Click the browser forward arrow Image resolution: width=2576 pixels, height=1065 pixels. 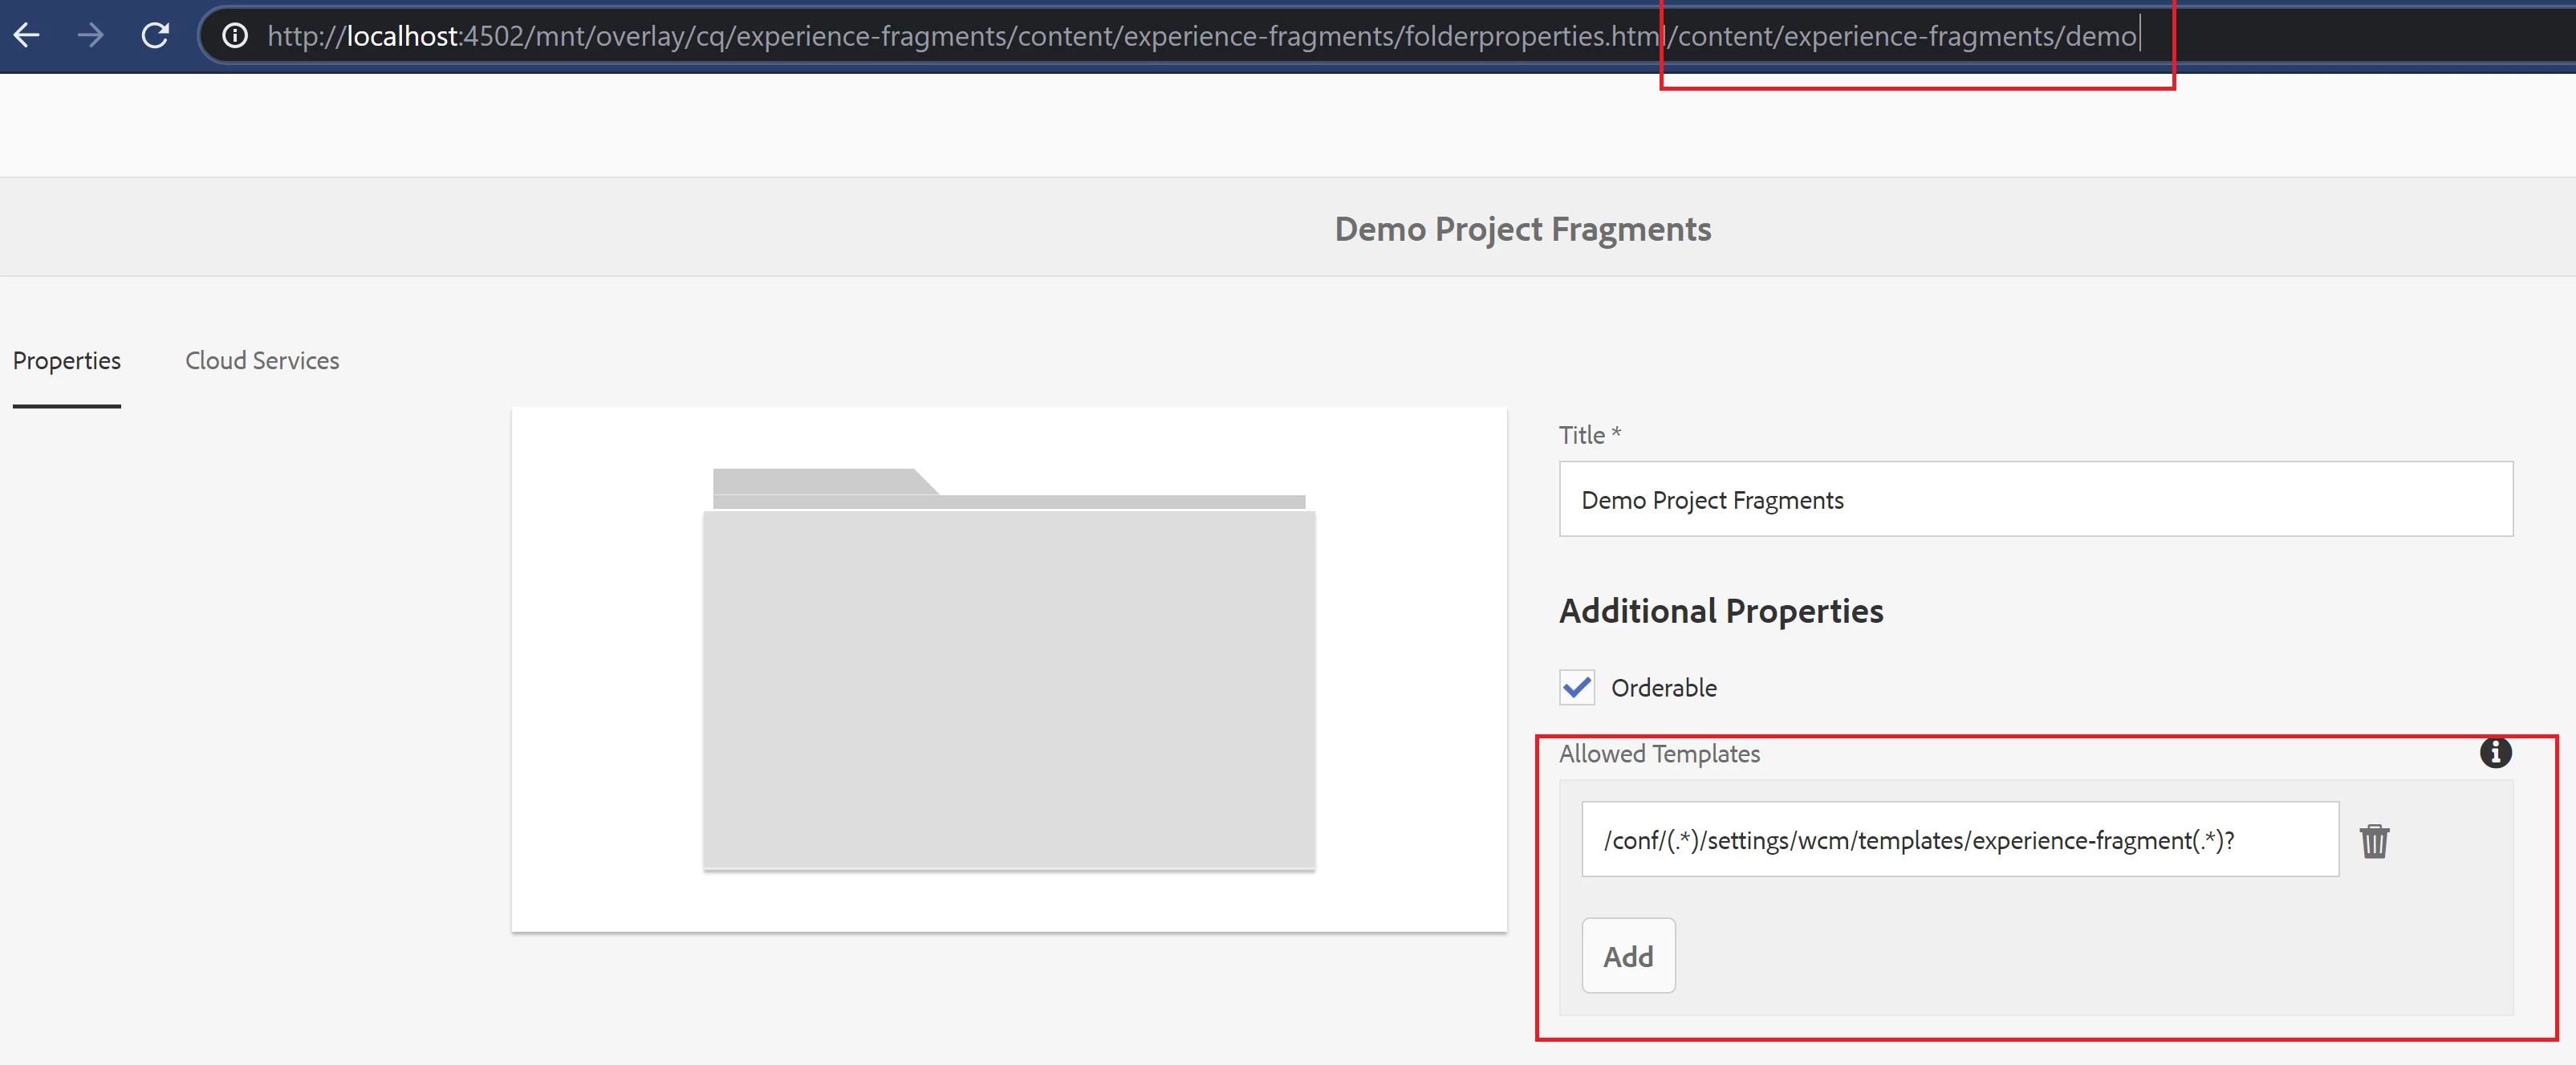[91, 36]
